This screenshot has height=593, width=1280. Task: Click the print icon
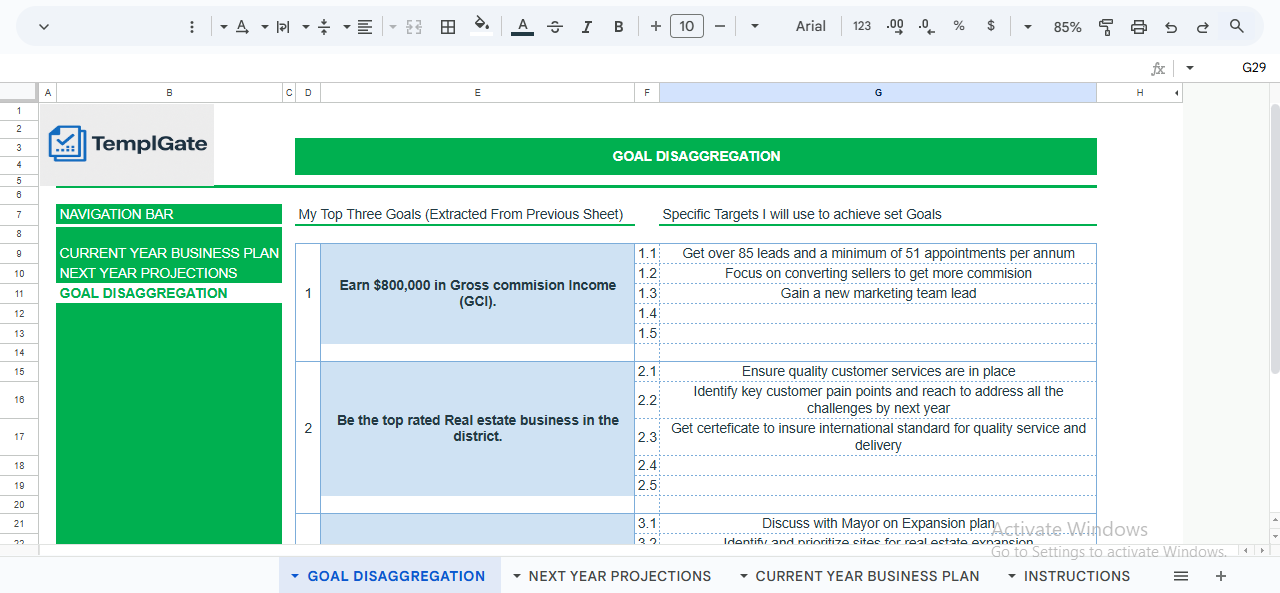click(x=1139, y=27)
